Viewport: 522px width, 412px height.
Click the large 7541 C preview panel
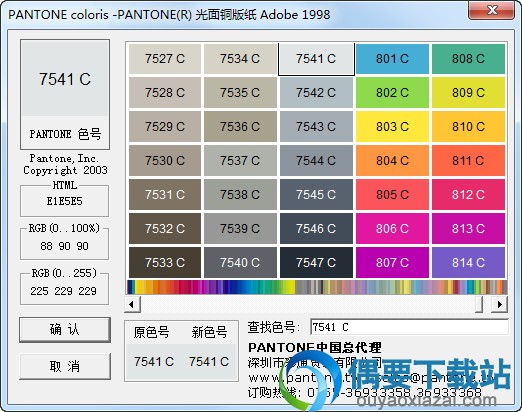65,79
